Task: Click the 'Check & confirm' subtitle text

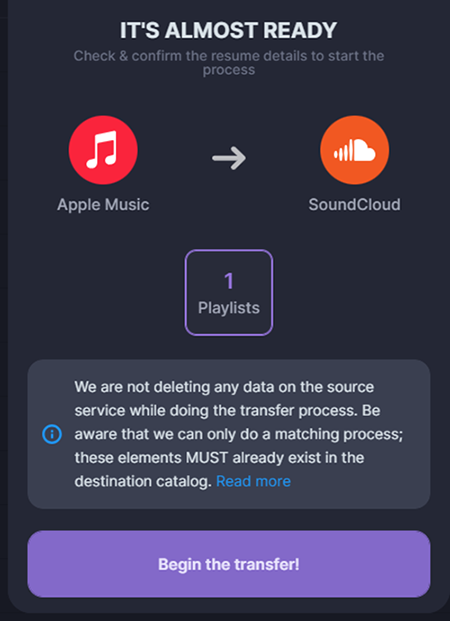Action: pos(229,63)
